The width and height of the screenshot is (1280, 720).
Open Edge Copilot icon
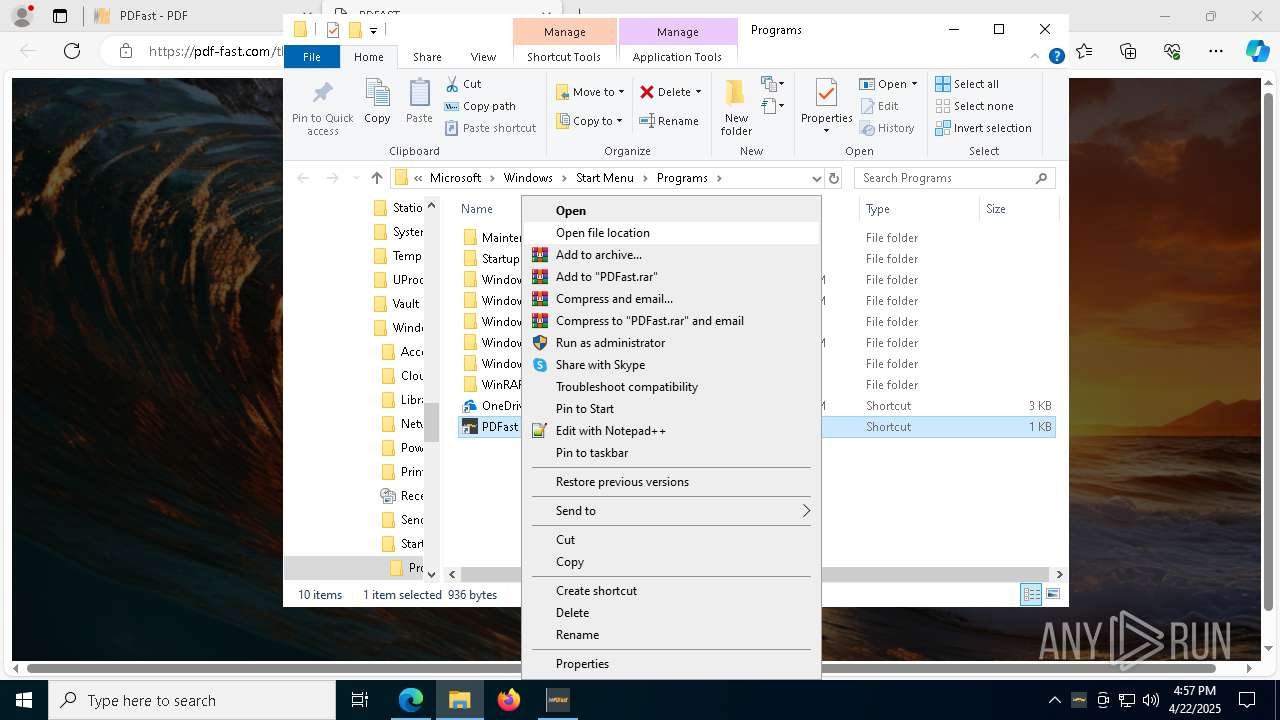point(1256,50)
